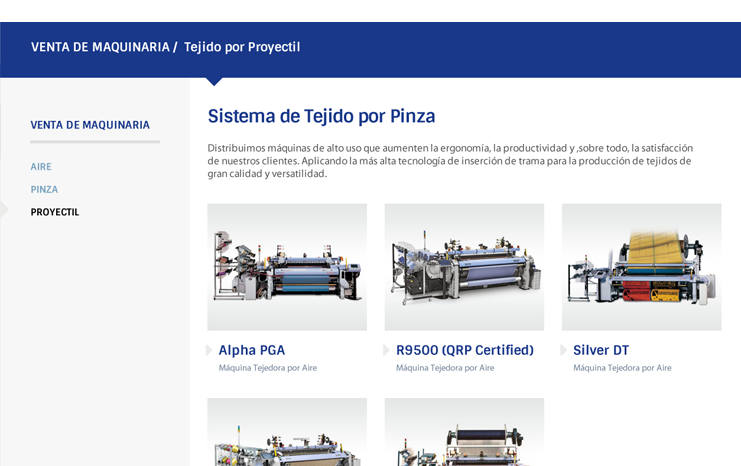Select 'Máquina Tejedora por Aire' under Alpha PGA

point(268,368)
